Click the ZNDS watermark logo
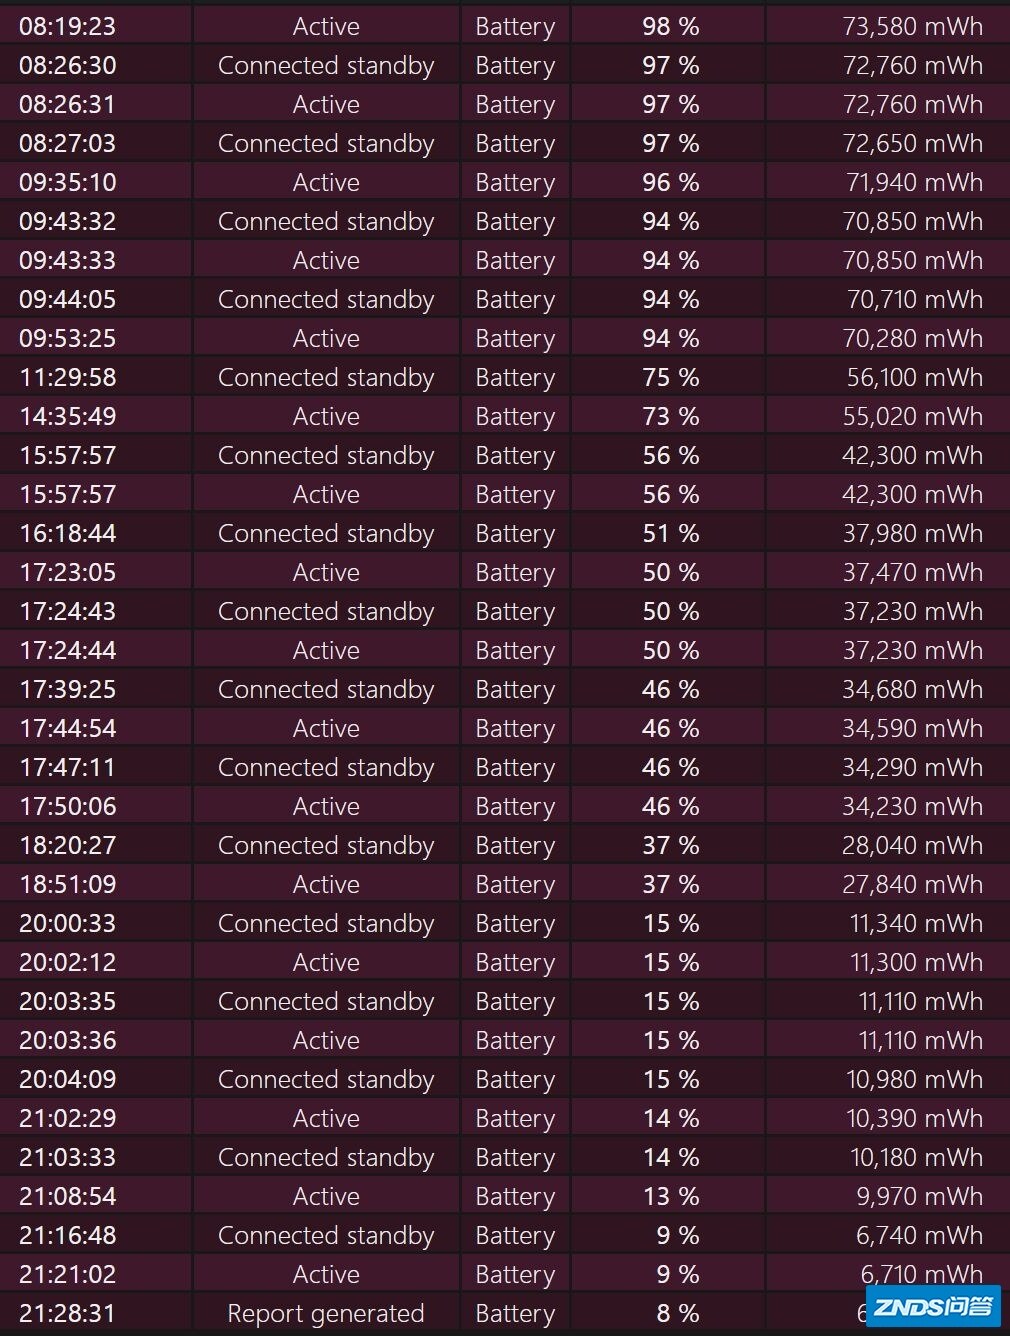This screenshot has height=1336, width=1010. point(933,1306)
